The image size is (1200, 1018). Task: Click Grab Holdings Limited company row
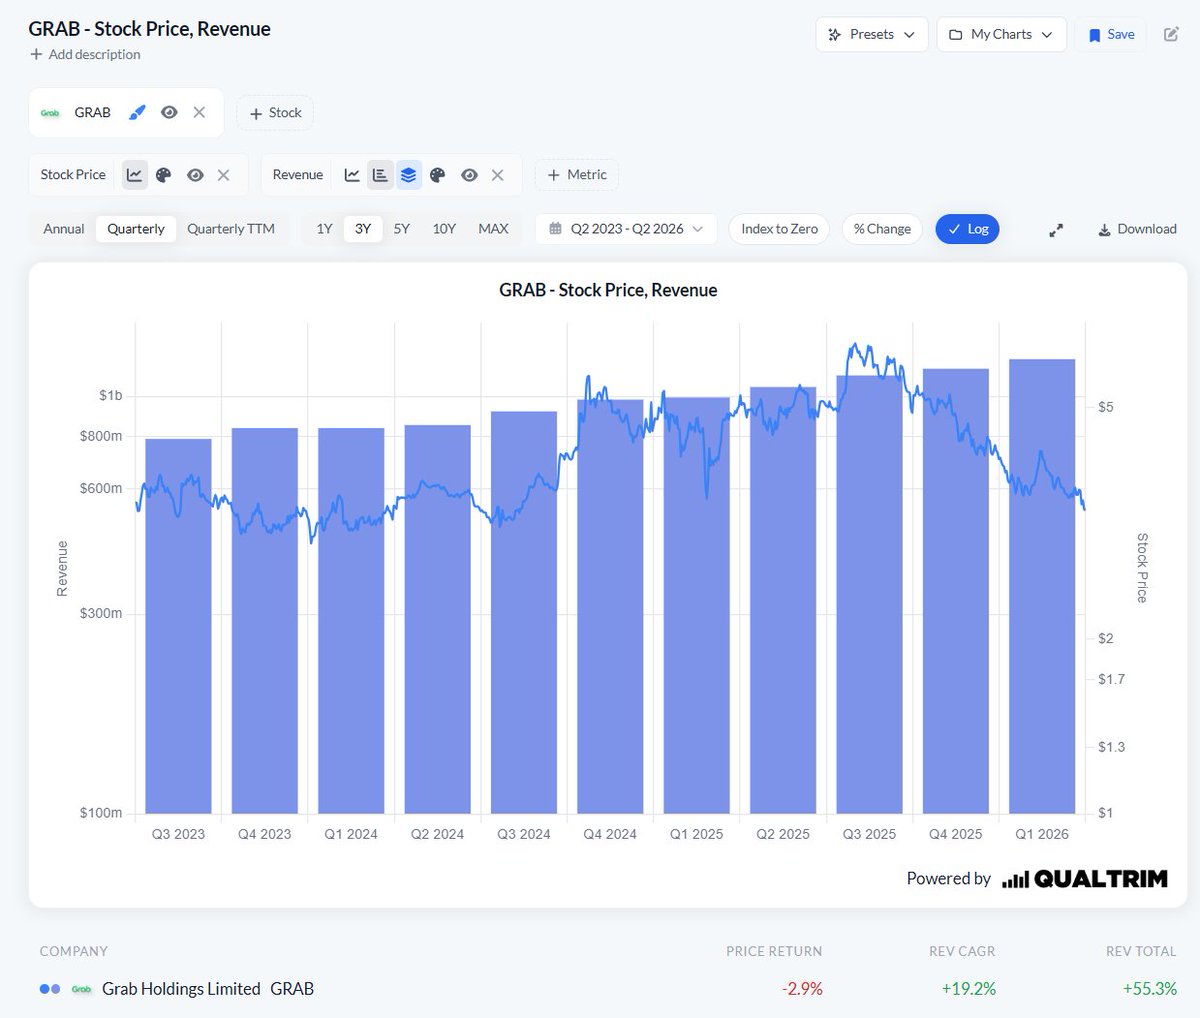coord(608,989)
